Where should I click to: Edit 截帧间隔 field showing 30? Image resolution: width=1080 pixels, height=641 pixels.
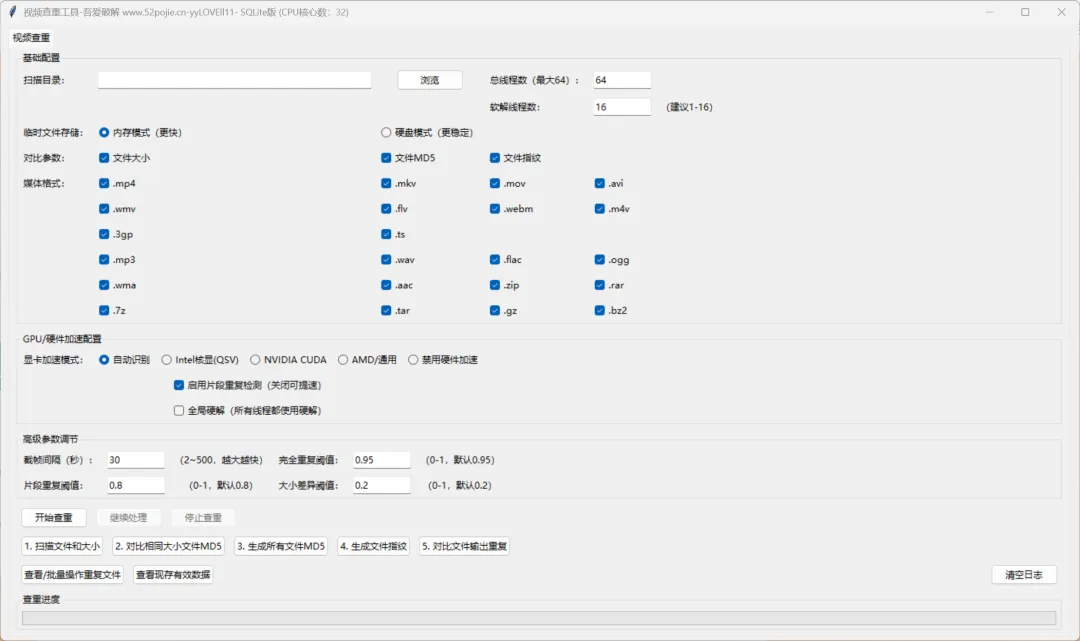click(136, 460)
